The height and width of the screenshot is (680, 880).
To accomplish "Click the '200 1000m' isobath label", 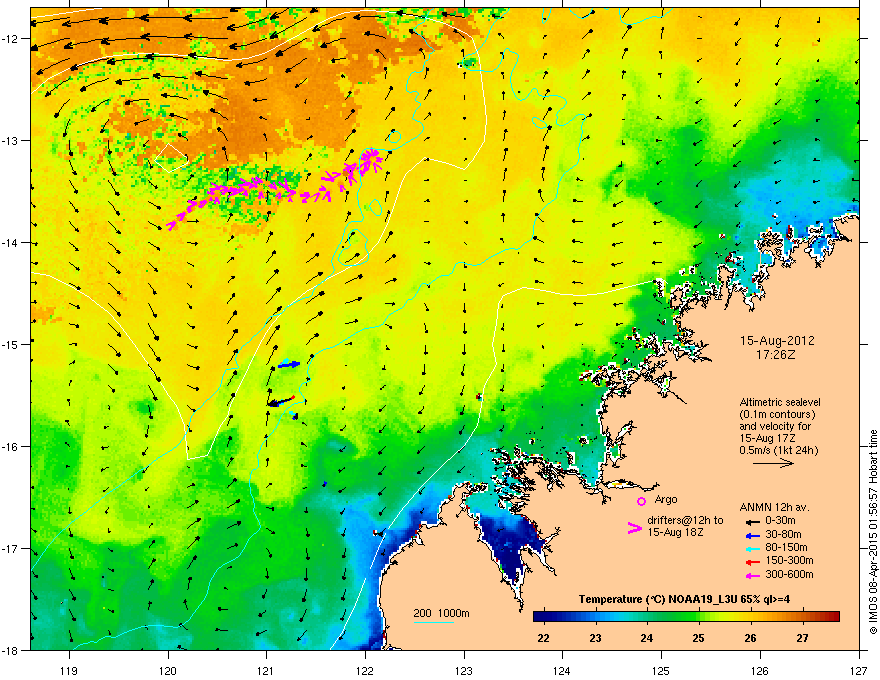I will click(441, 613).
